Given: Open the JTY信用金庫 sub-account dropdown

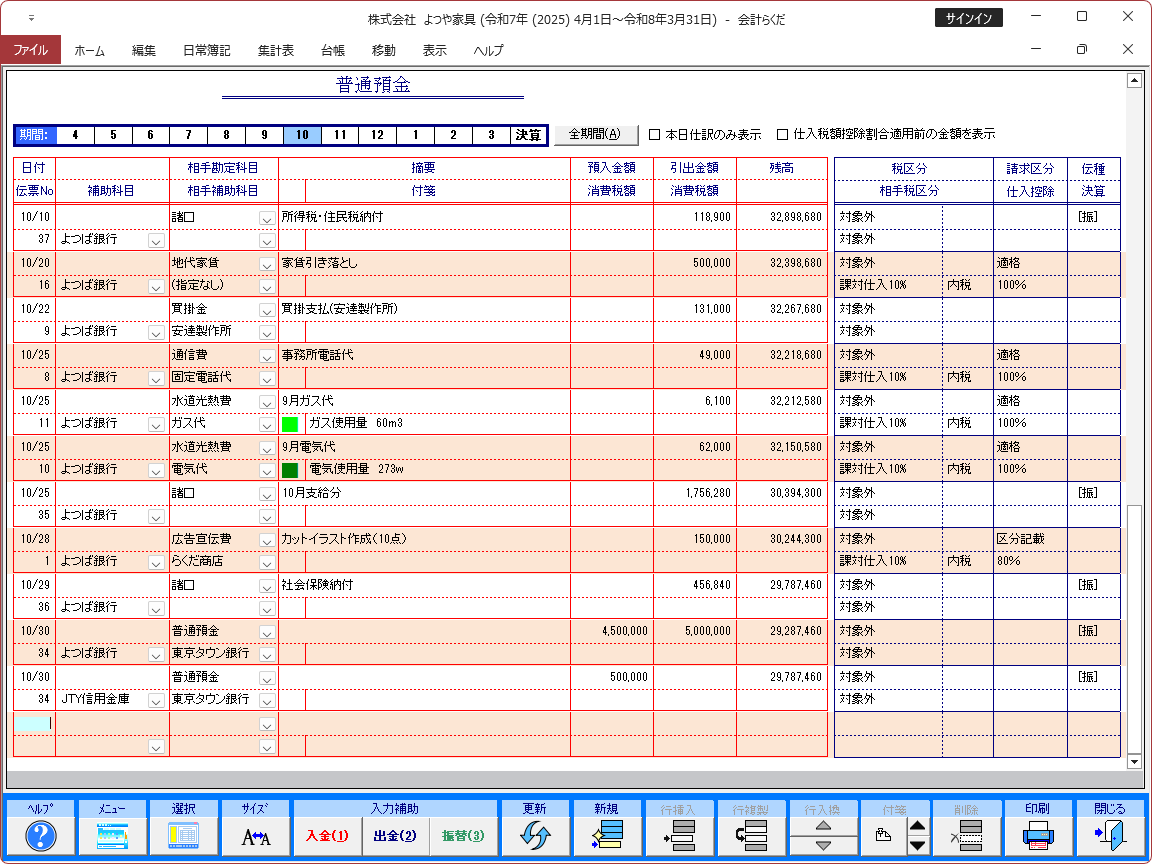Looking at the screenshot, I should tap(155, 700).
